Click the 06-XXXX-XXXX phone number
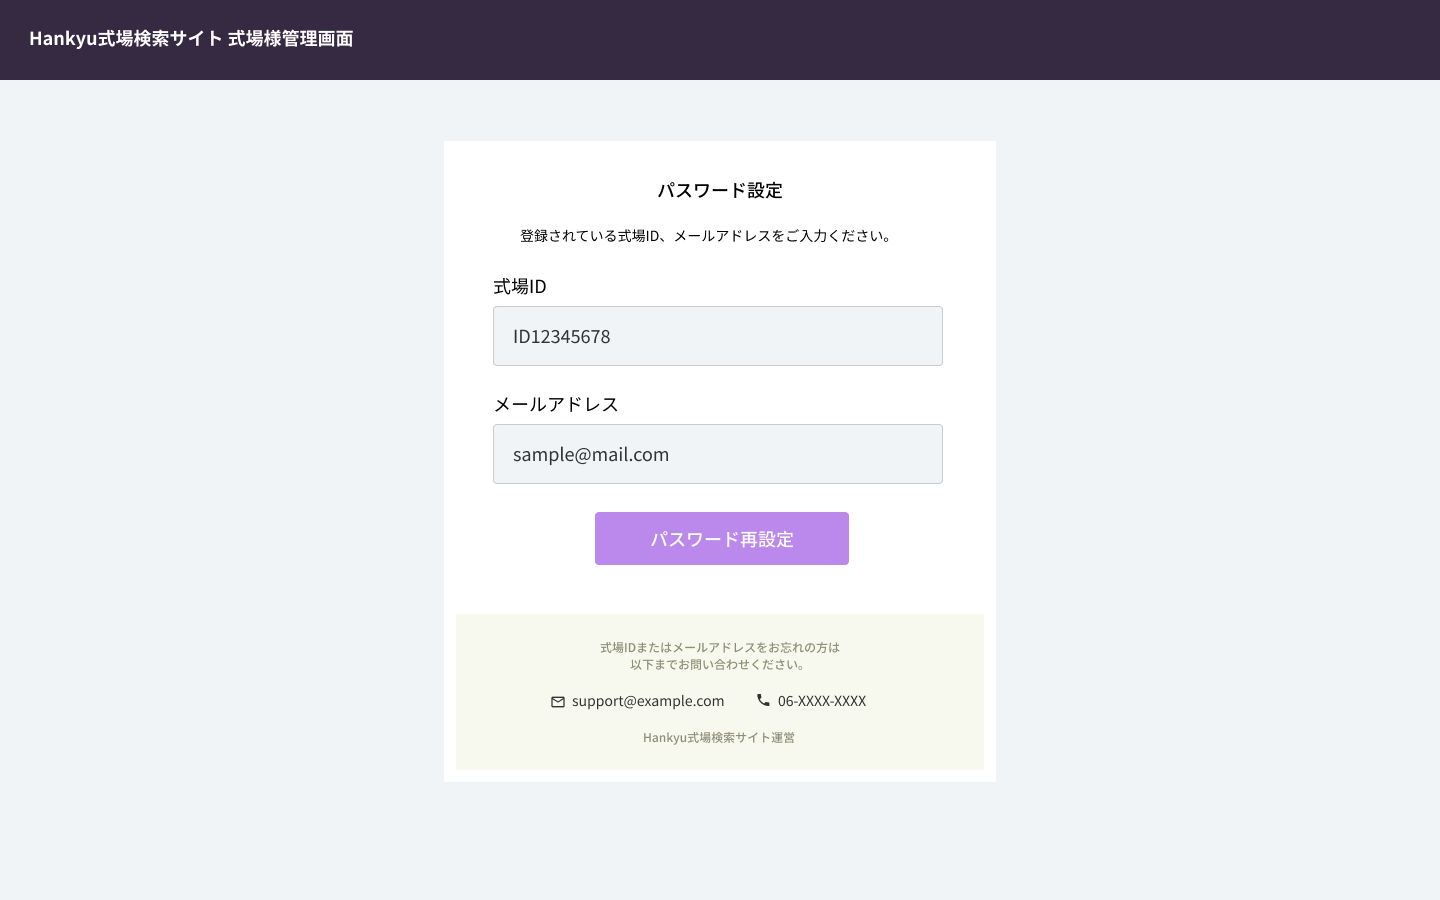Viewport: 1440px width, 900px height. (x=821, y=701)
